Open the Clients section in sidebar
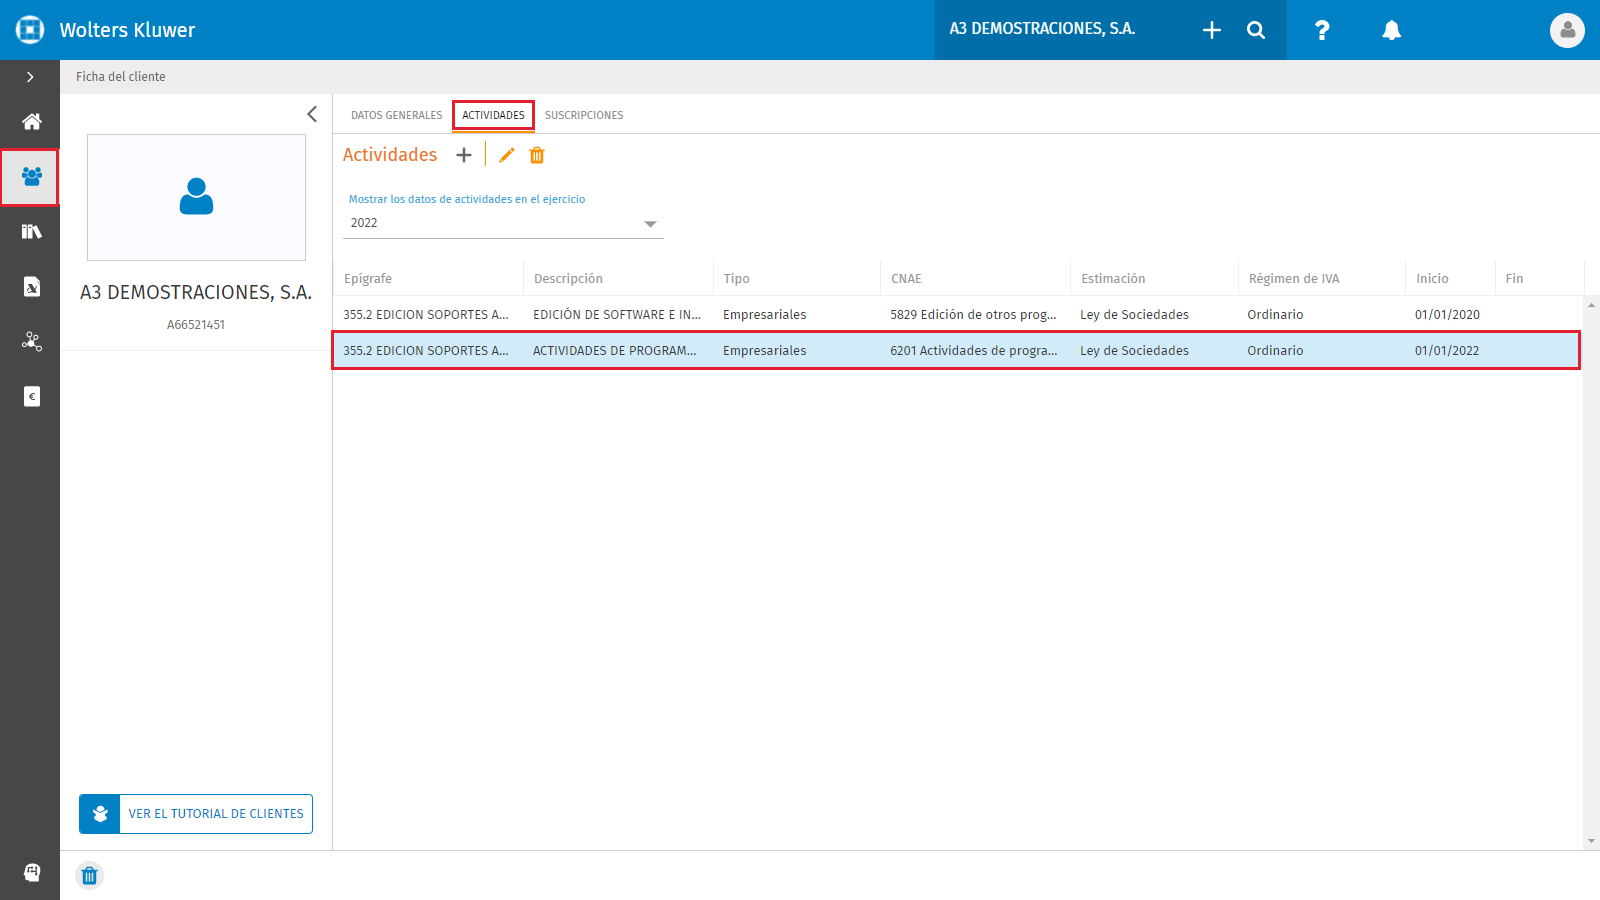Screen dimensions: 1600x900 [x=31, y=177]
